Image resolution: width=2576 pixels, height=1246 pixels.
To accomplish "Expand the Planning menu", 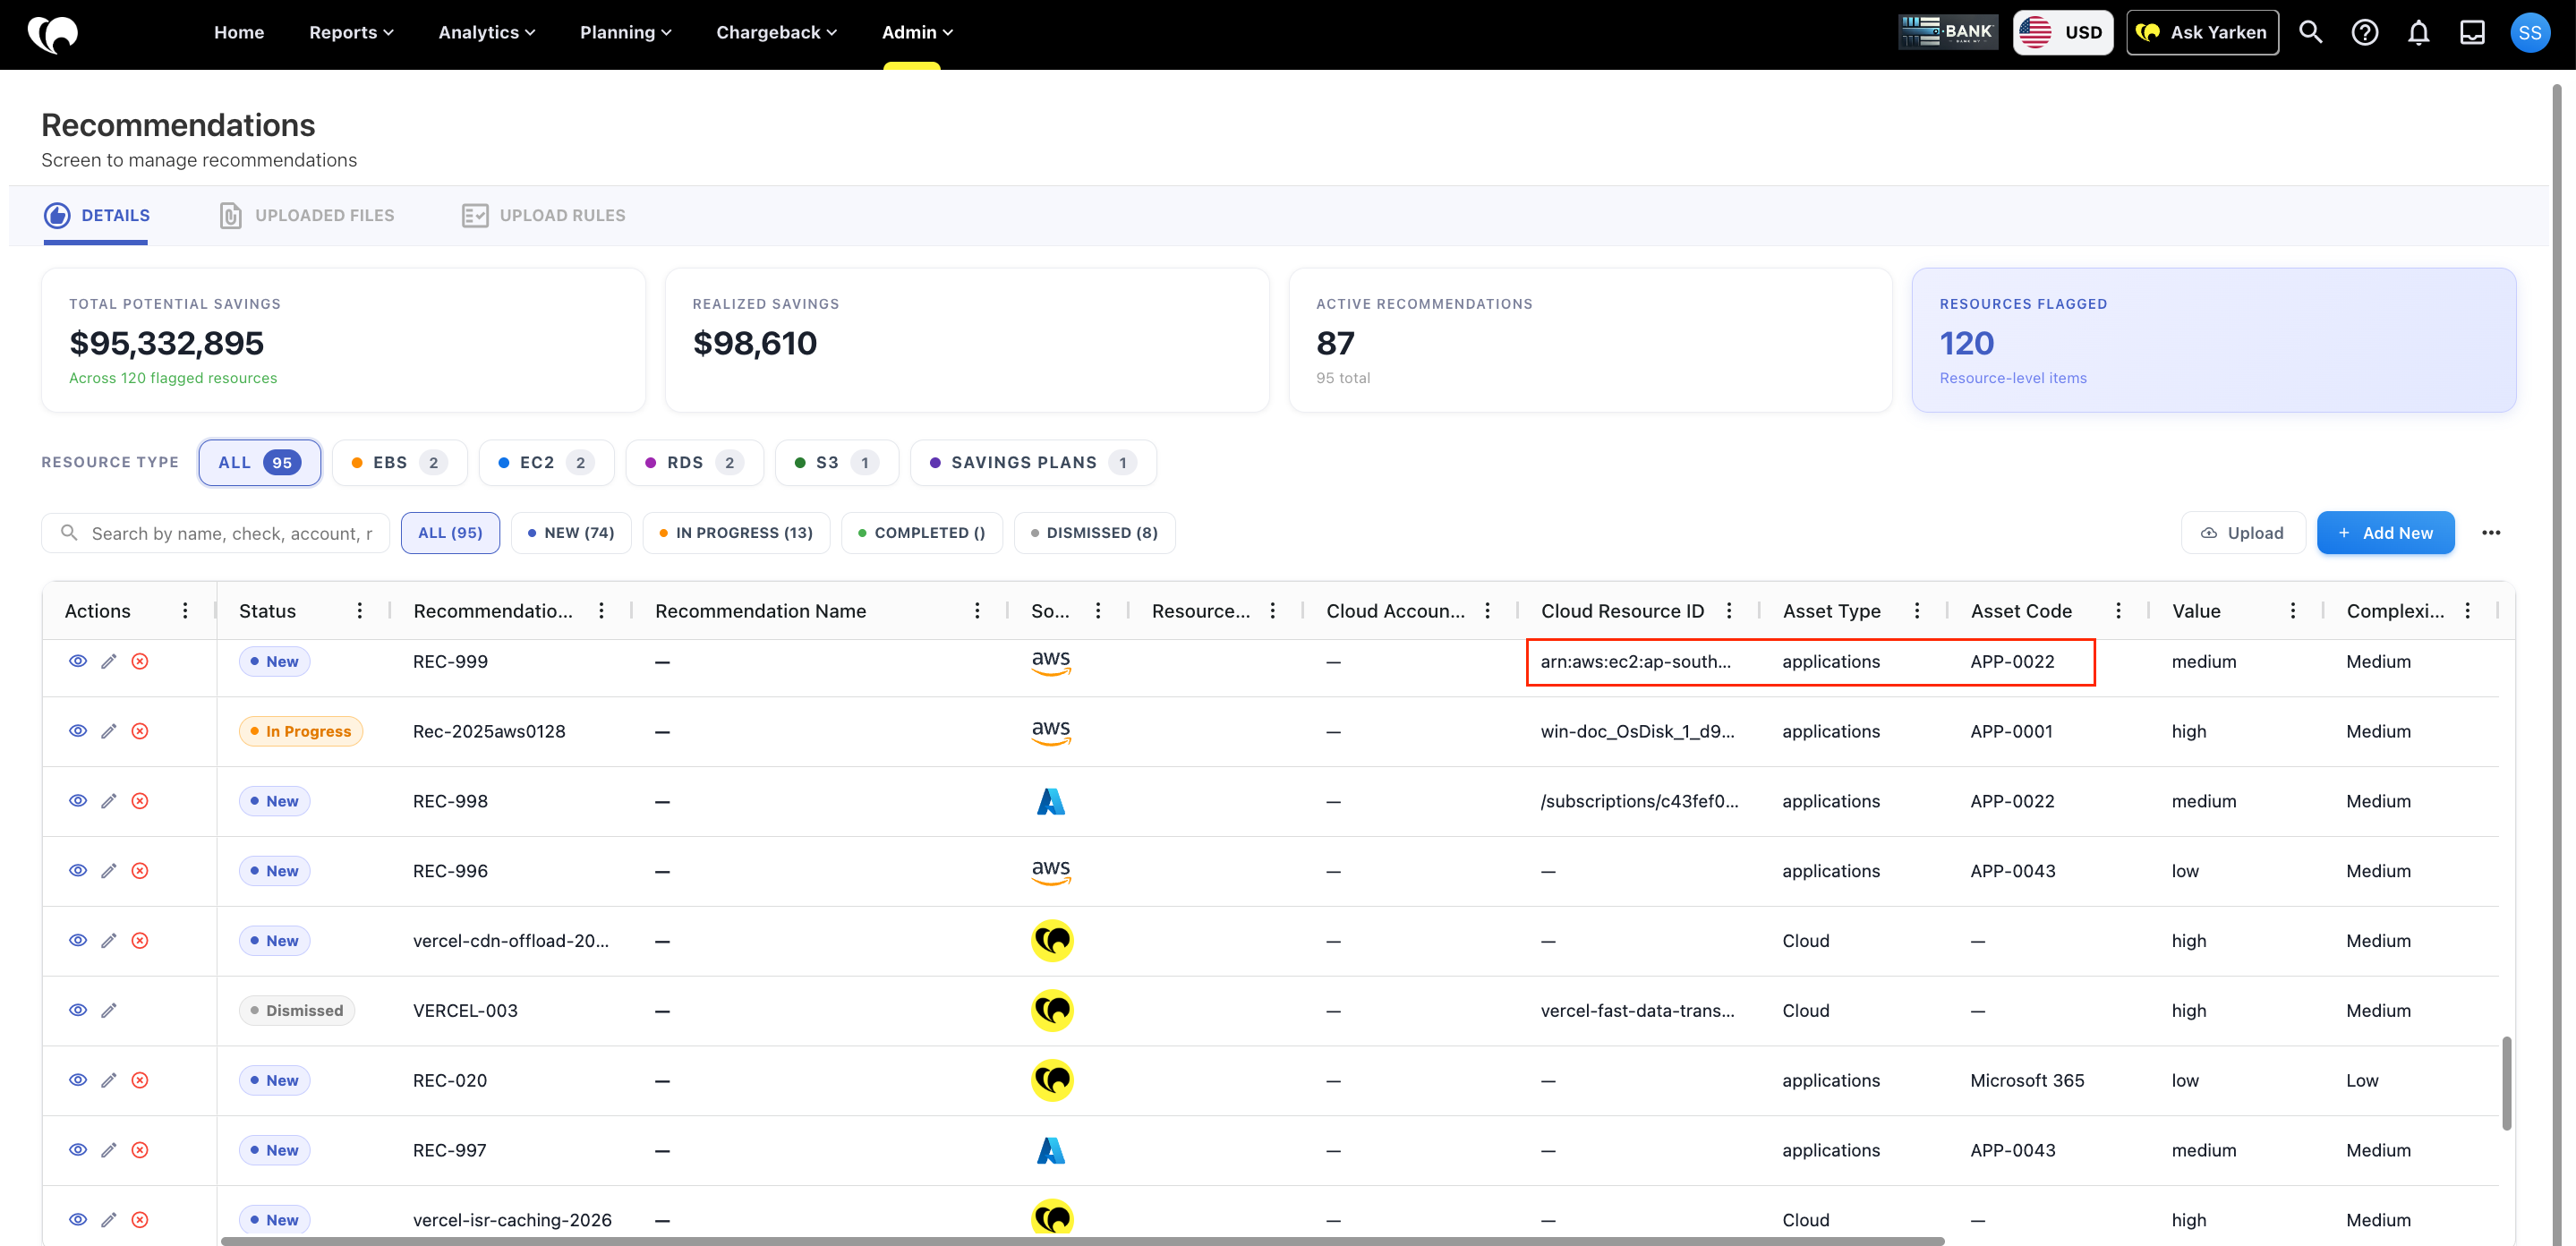I will coord(625,32).
